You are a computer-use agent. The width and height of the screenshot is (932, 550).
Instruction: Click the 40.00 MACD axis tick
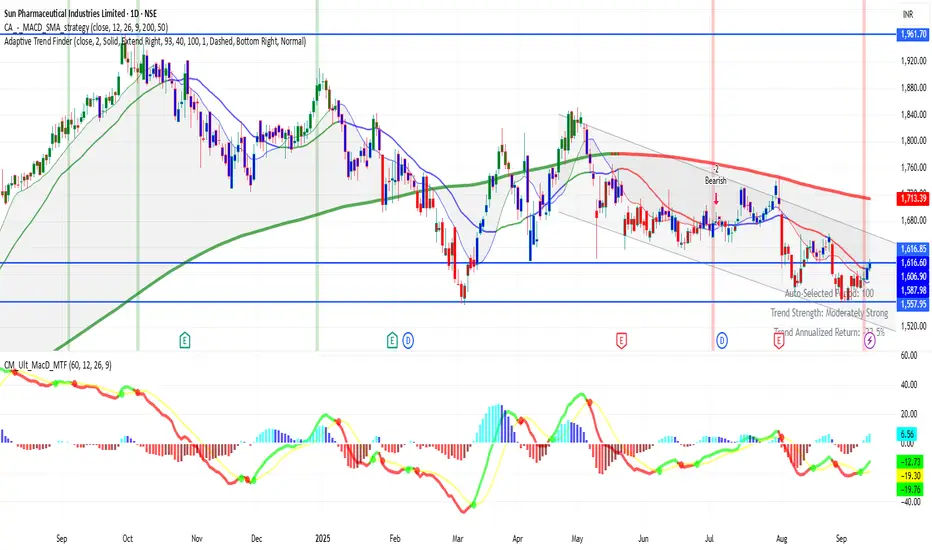point(909,385)
